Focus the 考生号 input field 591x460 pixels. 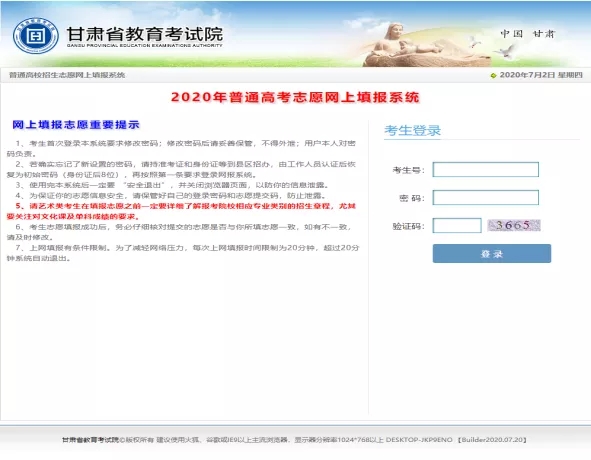tap(485, 169)
